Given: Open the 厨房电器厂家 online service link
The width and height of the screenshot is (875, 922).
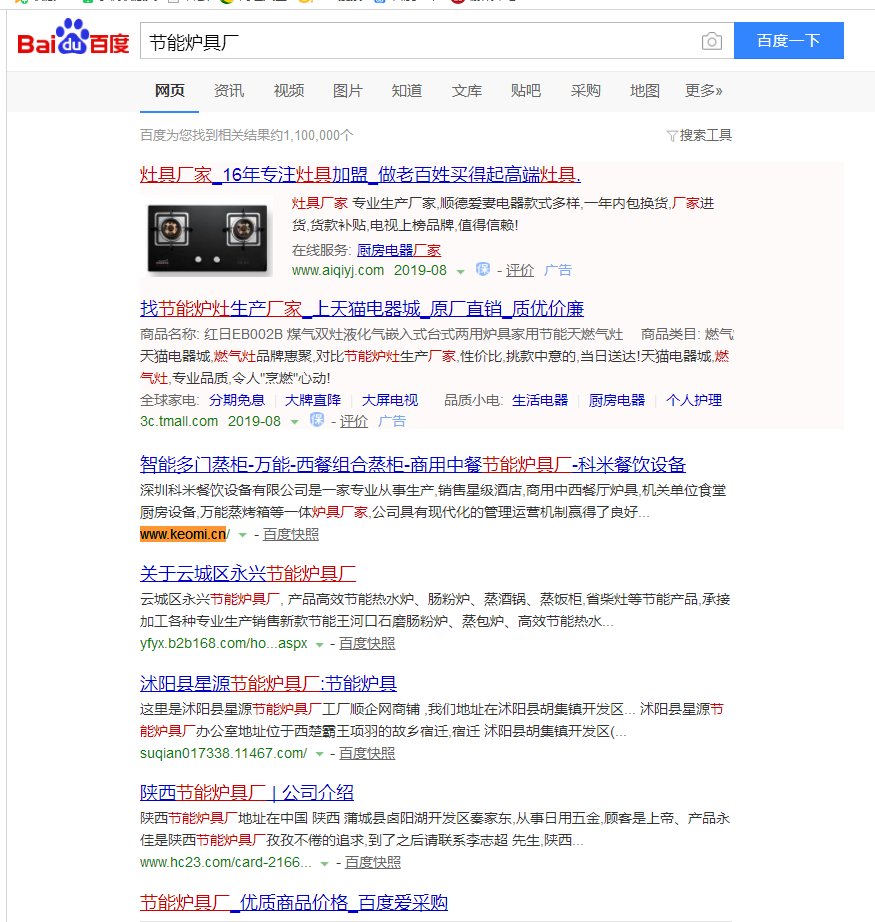Looking at the screenshot, I should (x=399, y=250).
